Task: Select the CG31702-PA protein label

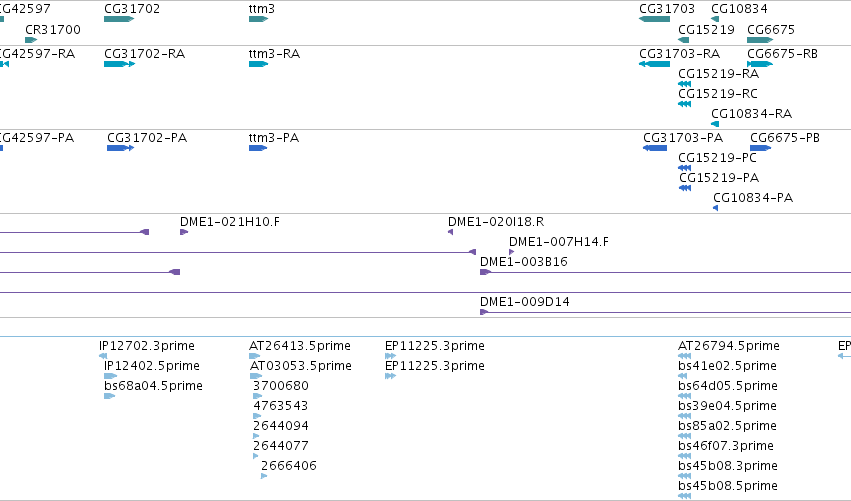Action: (147, 138)
